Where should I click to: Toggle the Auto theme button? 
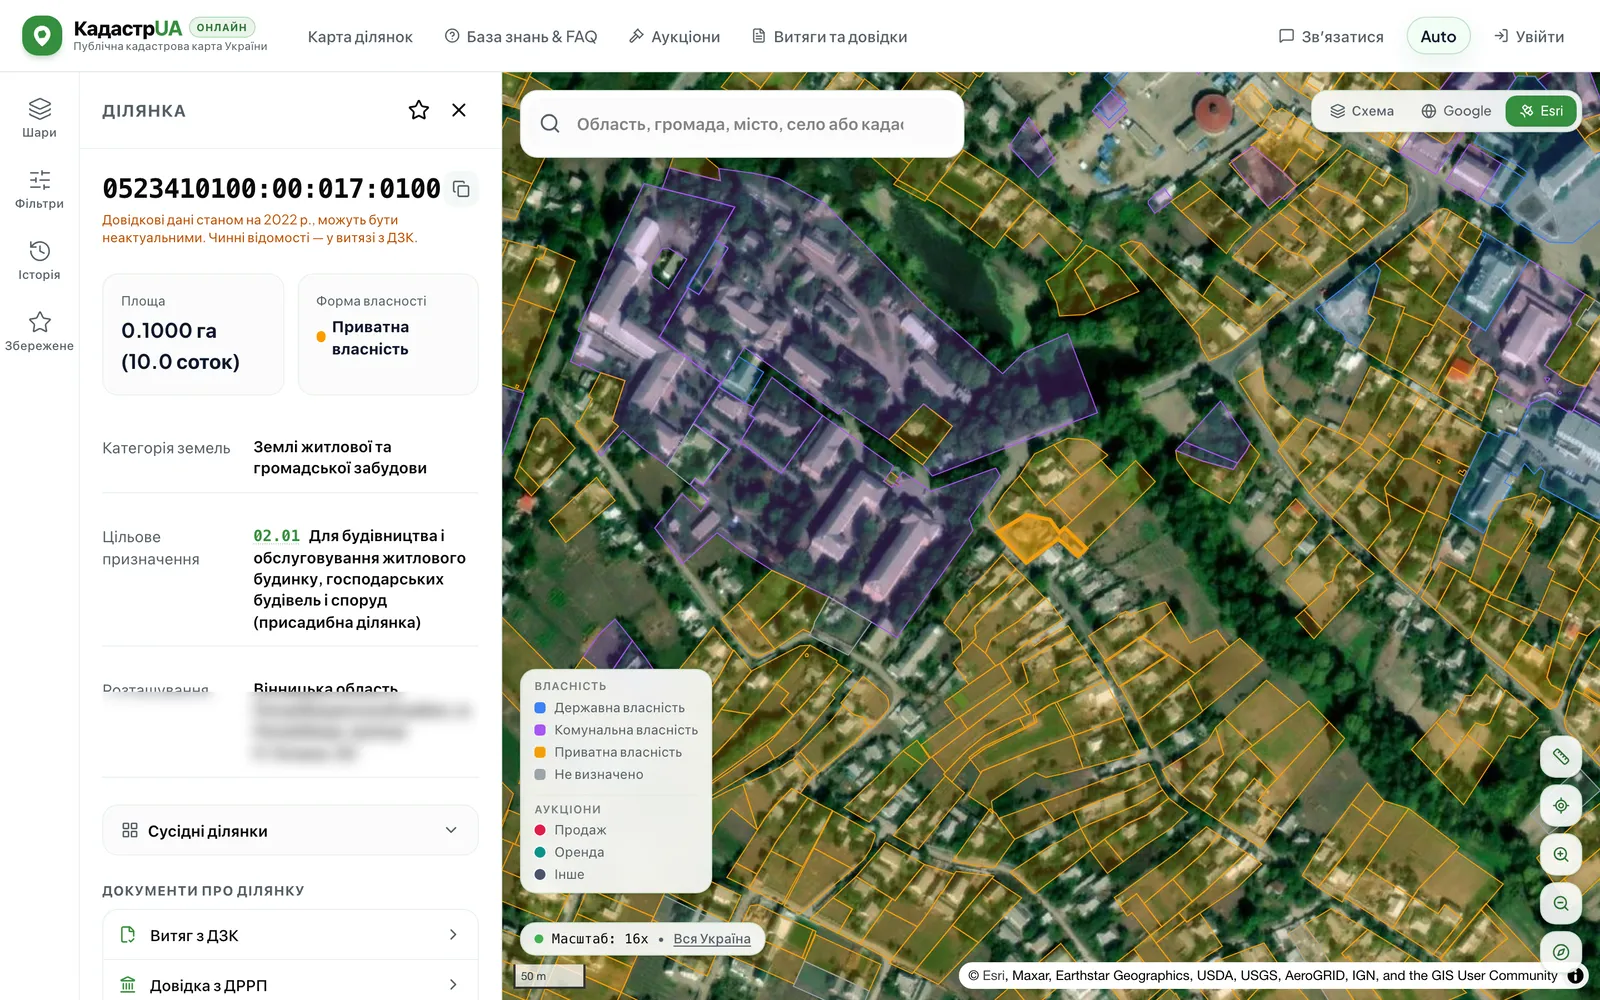coord(1438,37)
